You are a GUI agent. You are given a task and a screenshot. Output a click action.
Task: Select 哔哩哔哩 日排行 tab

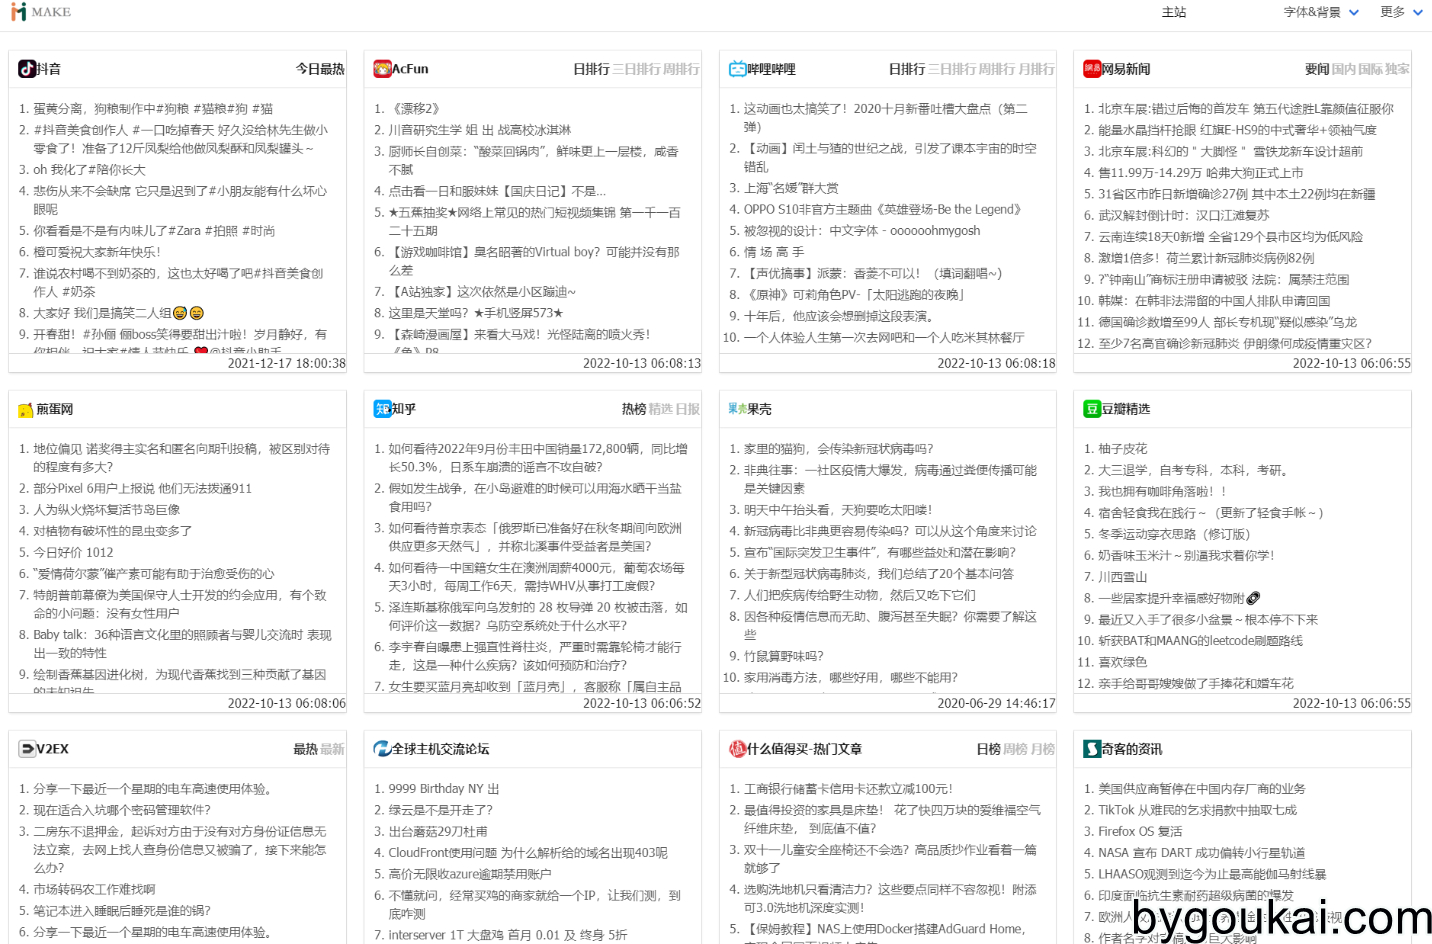pyautogui.click(x=907, y=69)
